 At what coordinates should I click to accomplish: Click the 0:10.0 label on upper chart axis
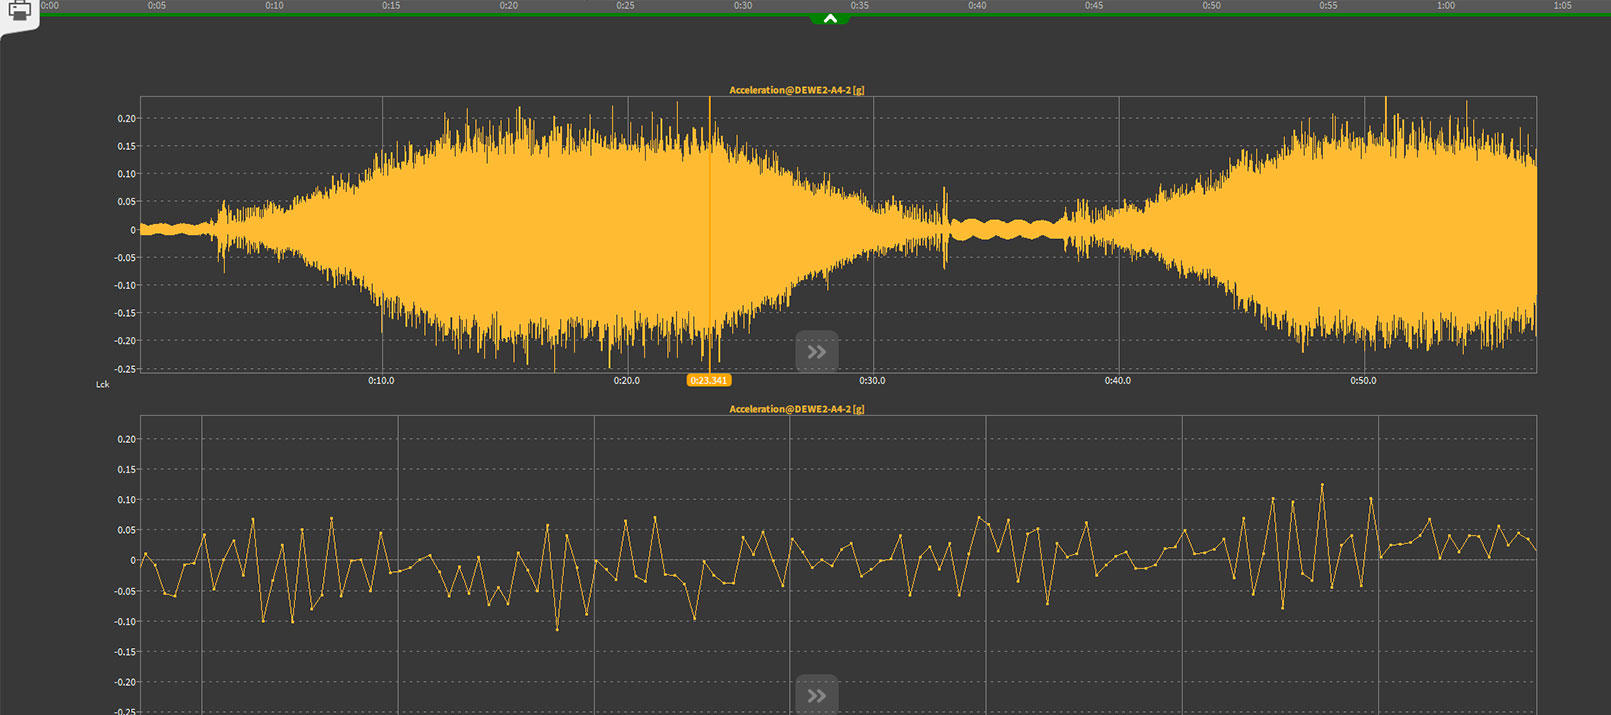click(381, 381)
